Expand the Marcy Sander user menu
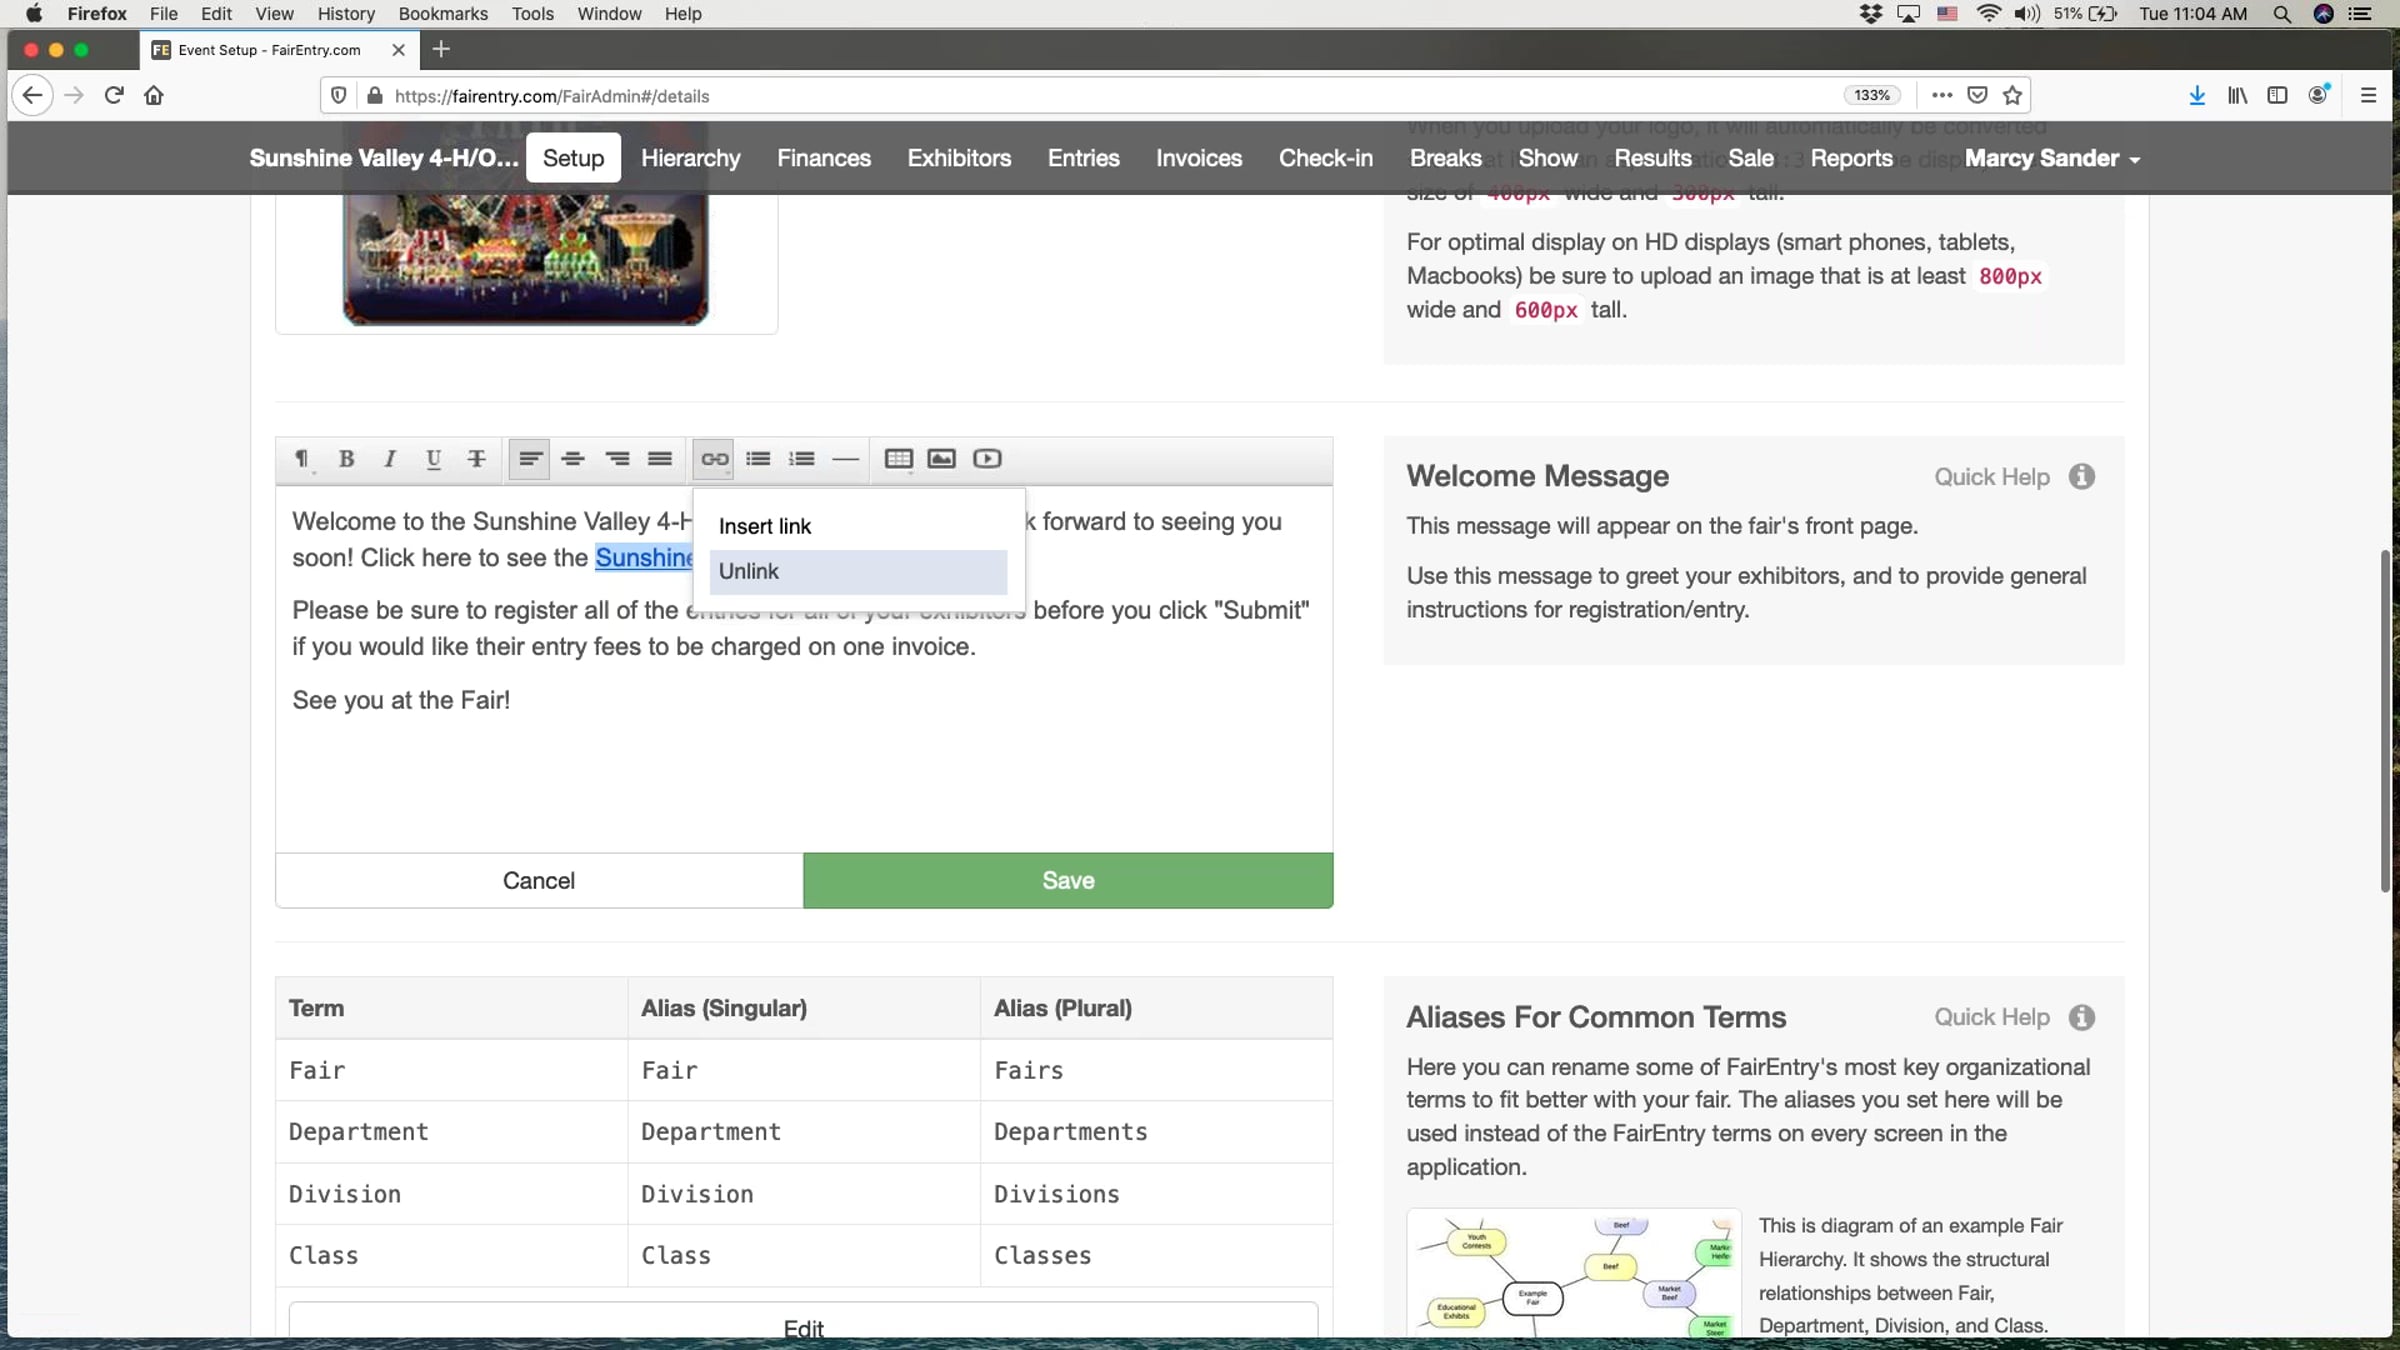Screen dimensions: 2400x1350 tap(2052, 158)
